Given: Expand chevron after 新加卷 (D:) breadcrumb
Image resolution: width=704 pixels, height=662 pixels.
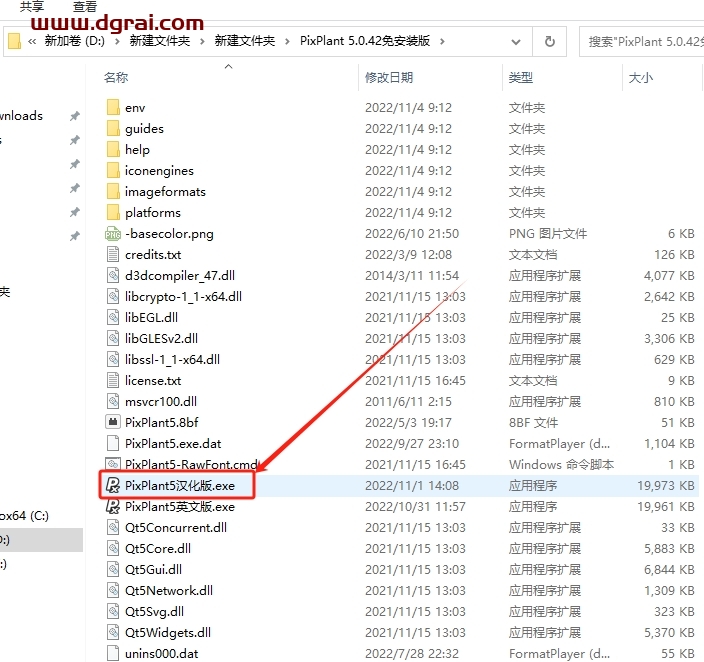Looking at the screenshot, I should pyautogui.click(x=117, y=42).
